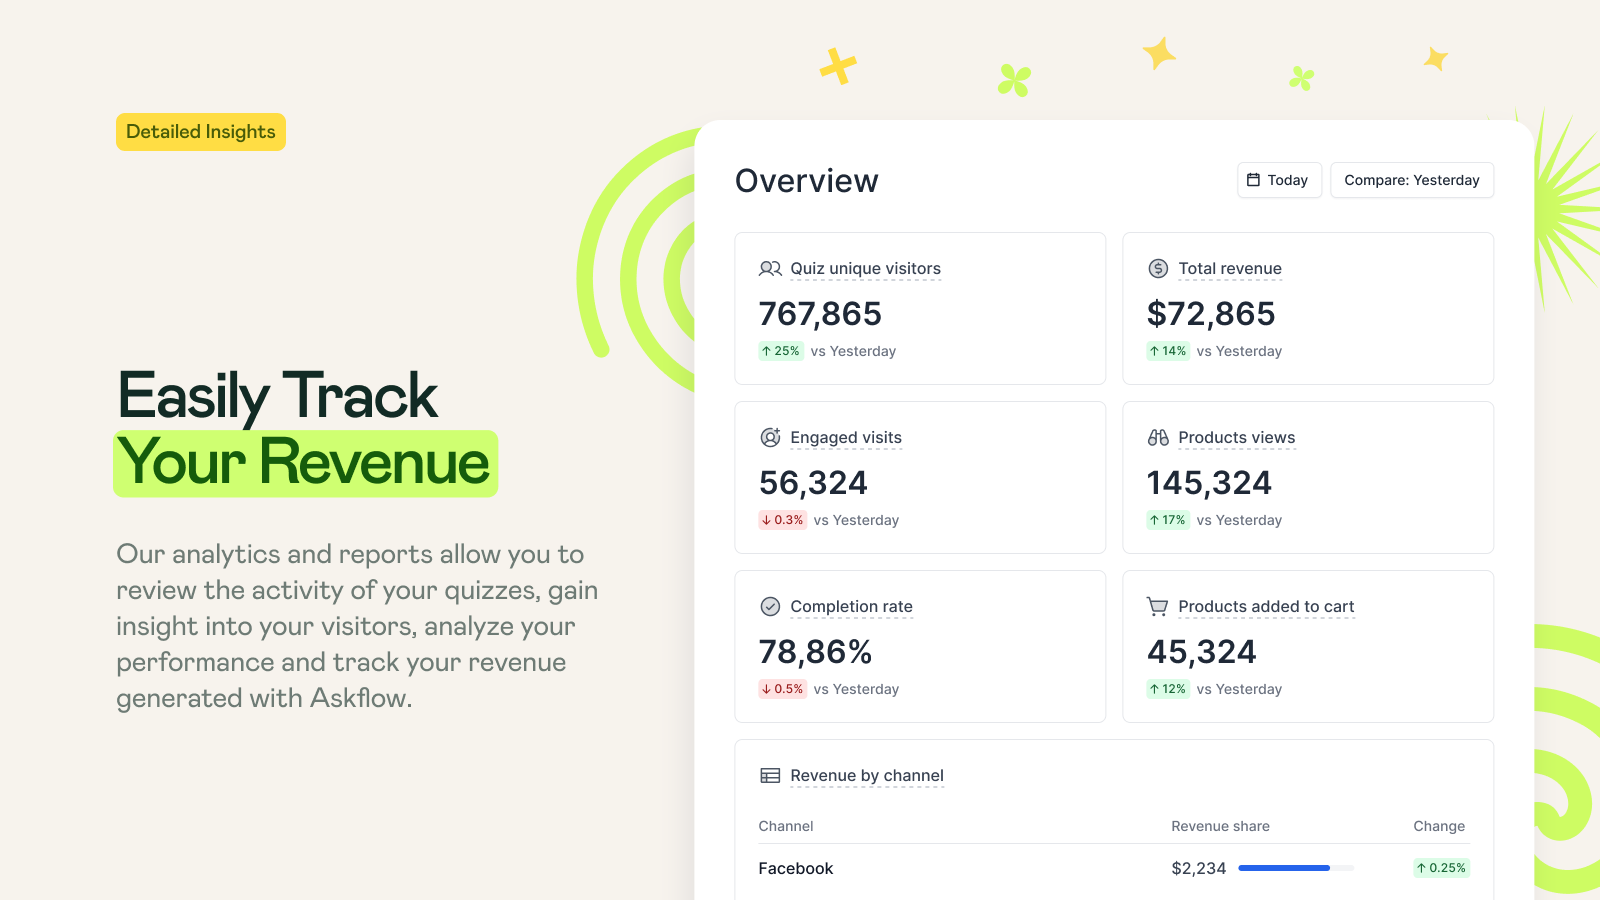Click the Engaged visits user icon
This screenshot has height=900, width=1600.
pyautogui.click(x=769, y=437)
